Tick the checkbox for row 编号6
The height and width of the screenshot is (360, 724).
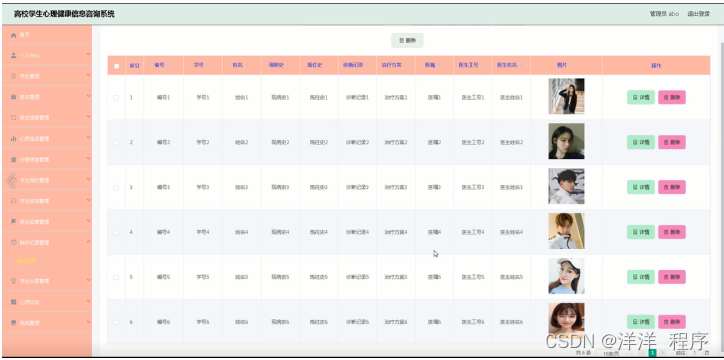(x=116, y=322)
